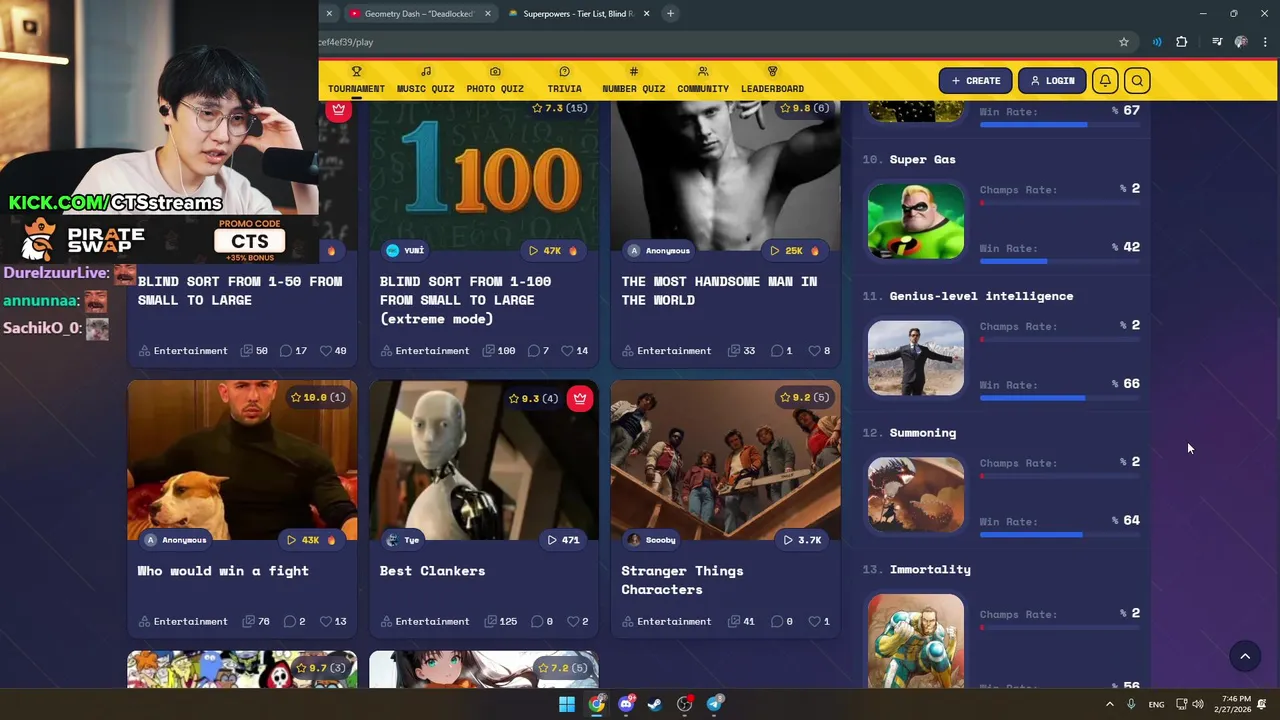This screenshot has width=1280, height=720.
Task: Click crown badge on Best Clankers card
Action: click(x=580, y=398)
